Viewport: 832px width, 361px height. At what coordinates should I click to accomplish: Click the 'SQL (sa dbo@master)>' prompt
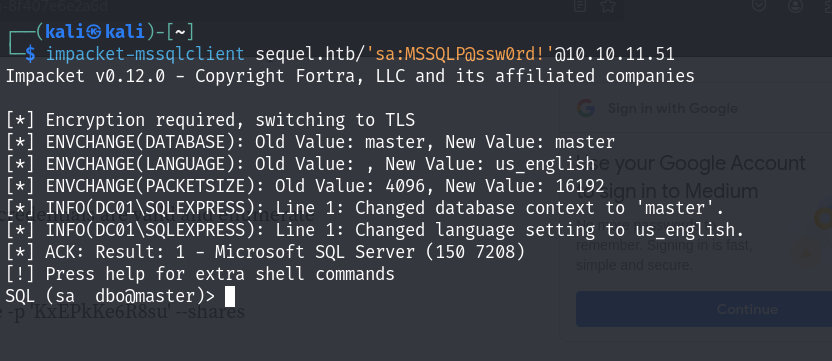pyautogui.click(x=110, y=296)
